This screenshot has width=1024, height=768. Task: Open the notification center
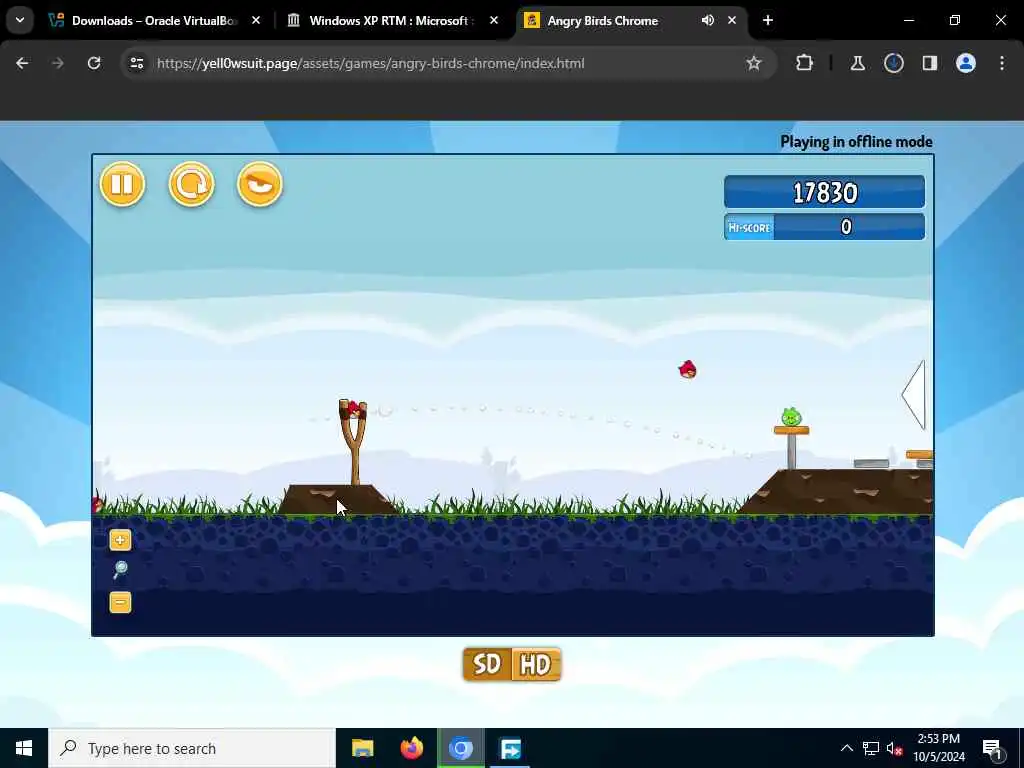pos(992,749)
